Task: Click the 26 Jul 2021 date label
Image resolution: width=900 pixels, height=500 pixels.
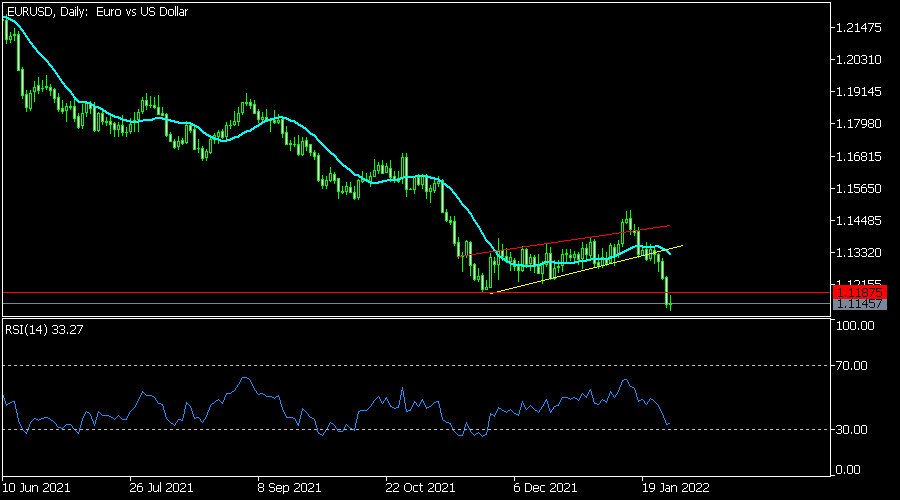Action: coord(159,489)
